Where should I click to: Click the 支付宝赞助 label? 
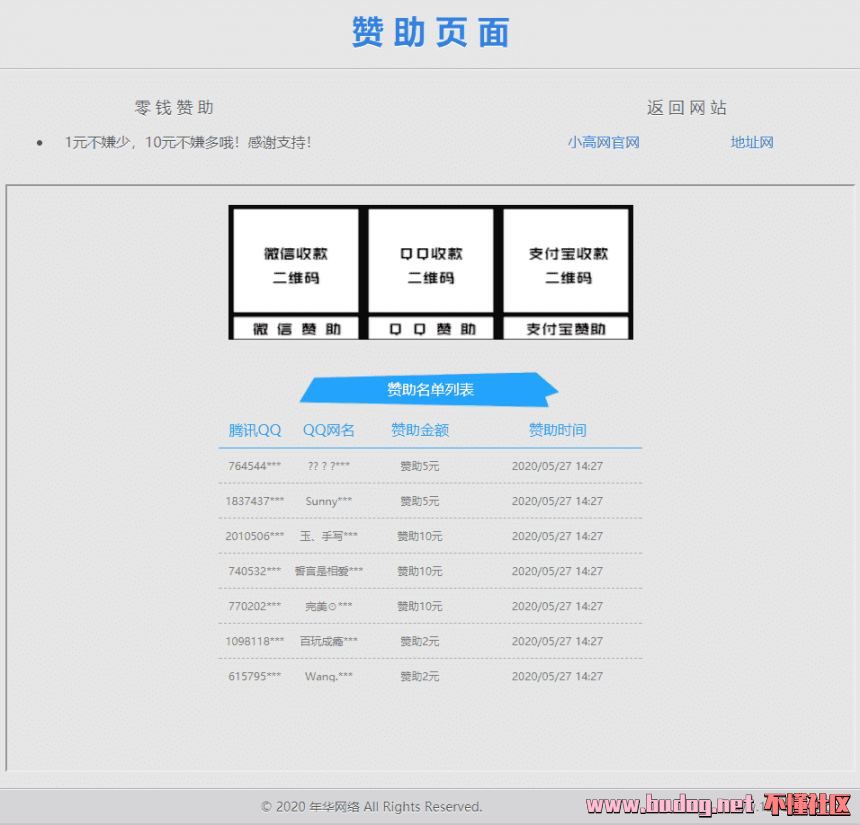point(566,329)
